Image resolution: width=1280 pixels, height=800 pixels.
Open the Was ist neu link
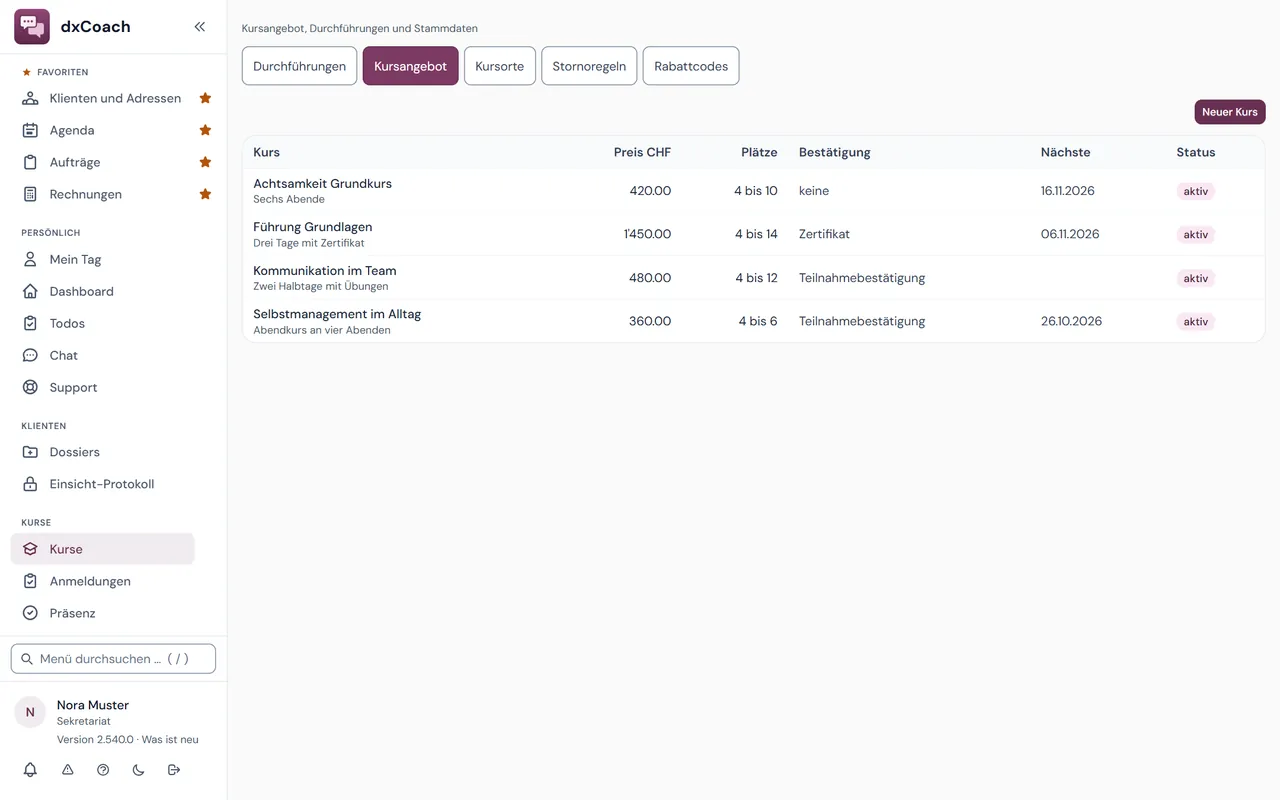click(170, 740)
